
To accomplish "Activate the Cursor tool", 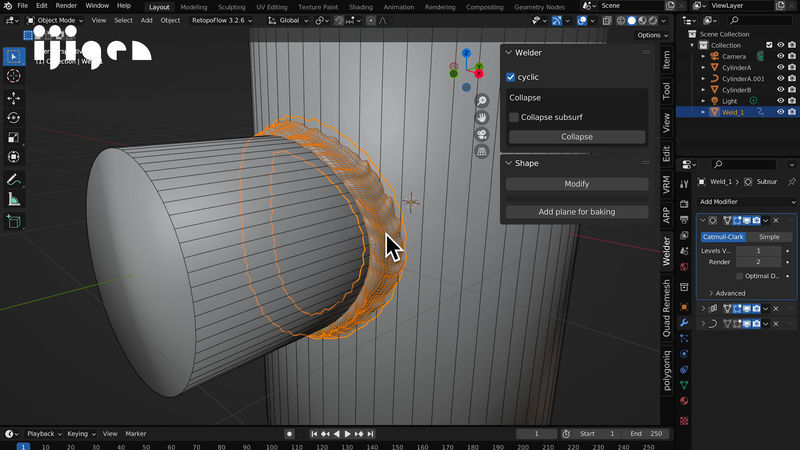I will 14,76.
